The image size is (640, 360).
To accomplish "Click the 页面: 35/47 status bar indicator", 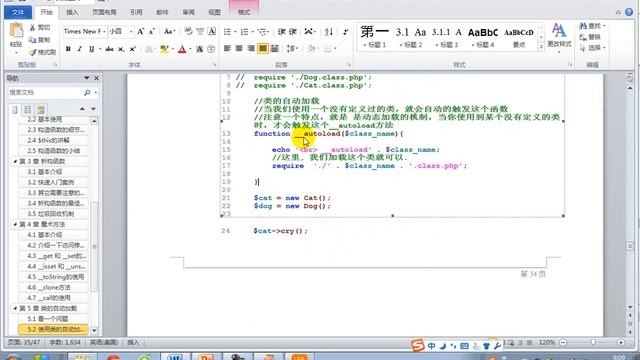I will tap(24, 342).
